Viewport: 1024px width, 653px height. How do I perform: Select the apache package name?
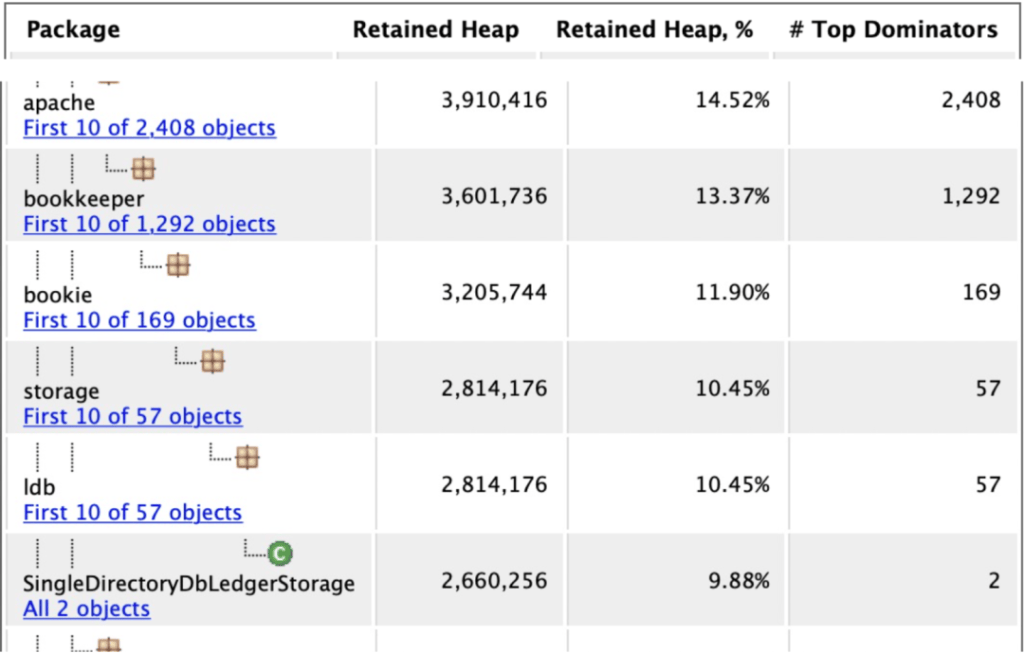(59, 103)
